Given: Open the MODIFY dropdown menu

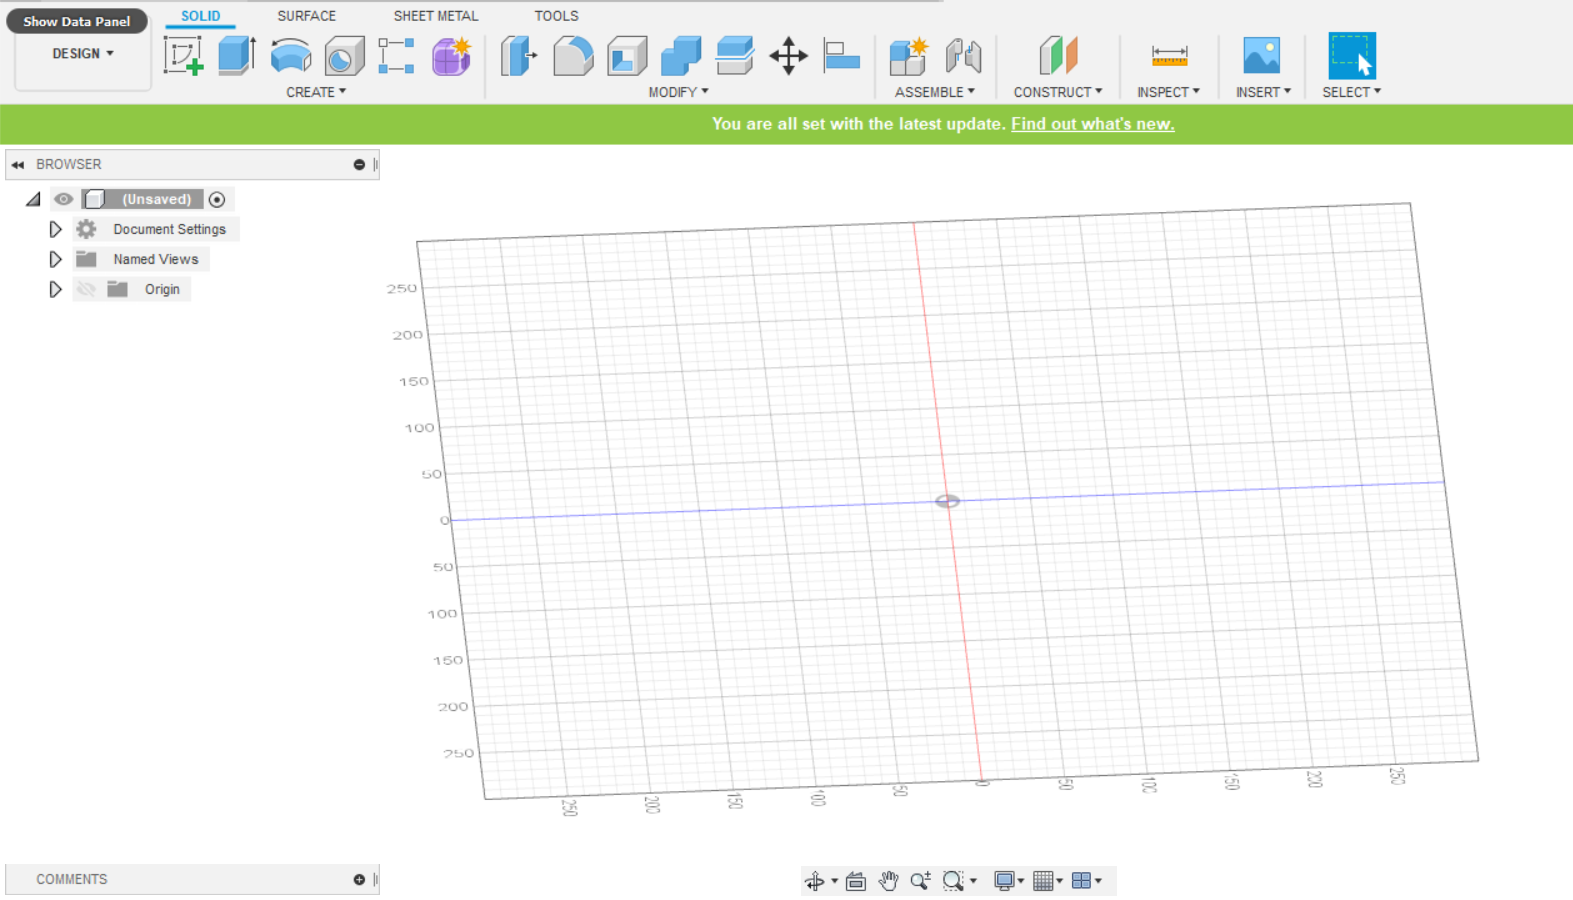Looking at the screenshot, I should point(678,92).
